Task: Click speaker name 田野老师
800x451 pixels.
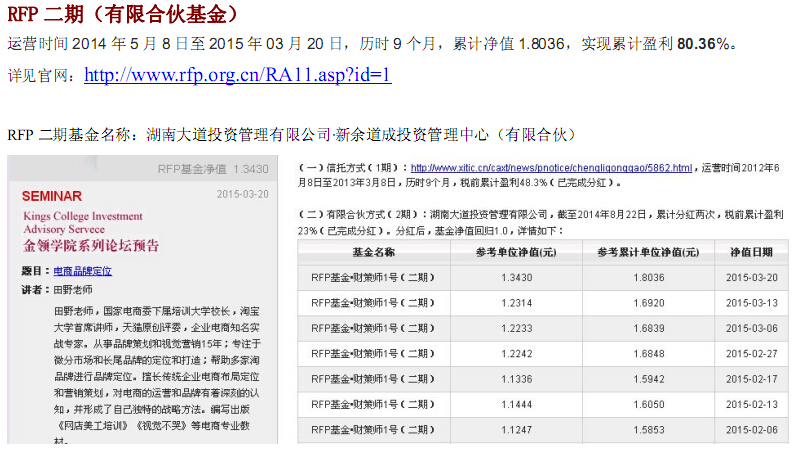Action: (x=73, y=290)
